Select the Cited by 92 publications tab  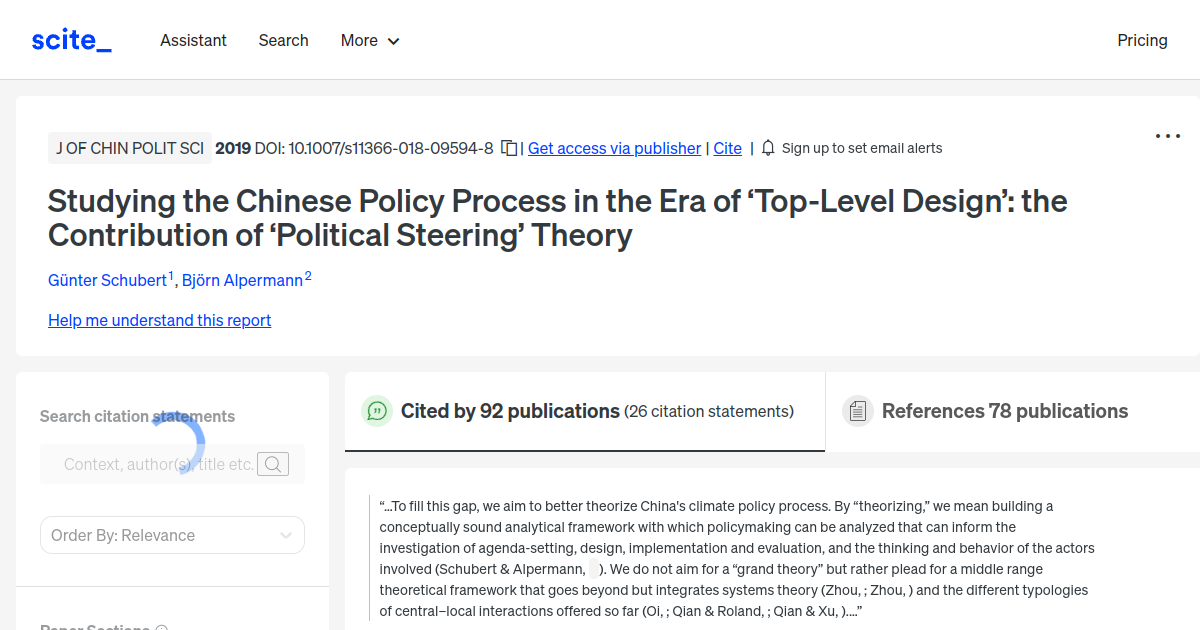(508, 411)
